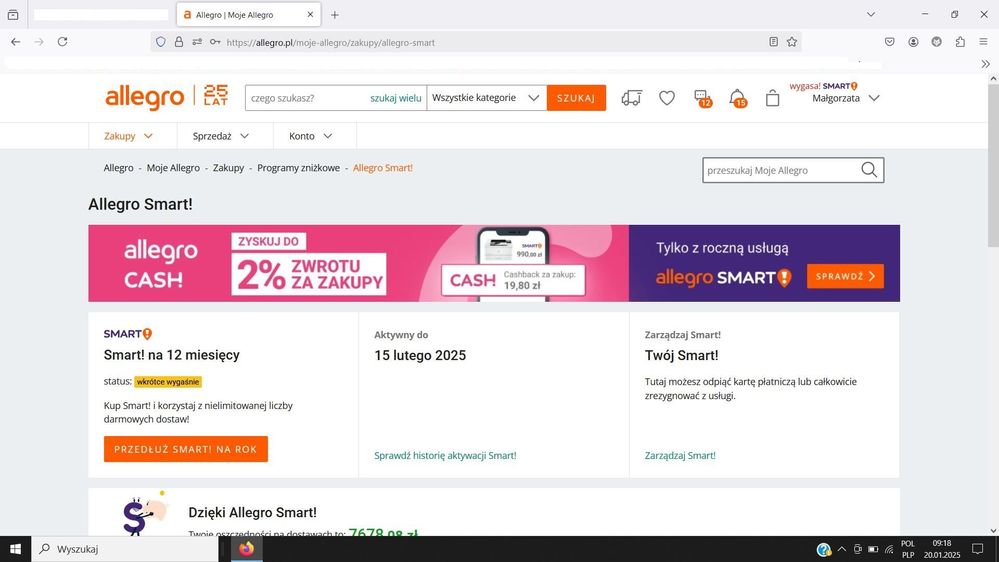Show hidden tray icons chevron

(x=842, y=549)
